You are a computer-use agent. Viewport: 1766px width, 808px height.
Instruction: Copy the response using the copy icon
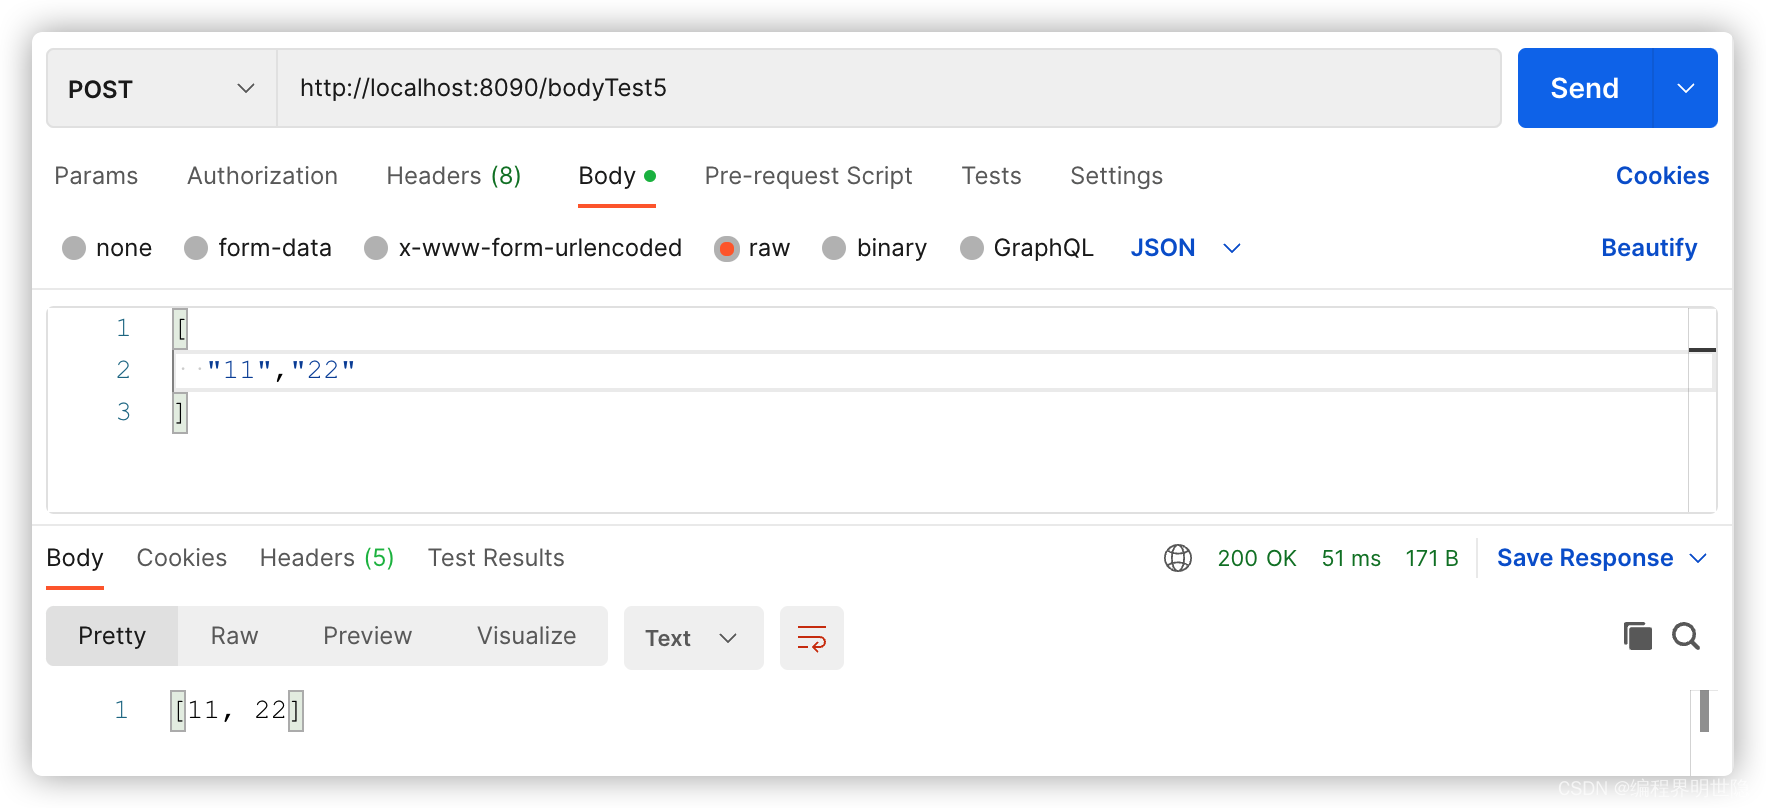(x=1637, y=636)
